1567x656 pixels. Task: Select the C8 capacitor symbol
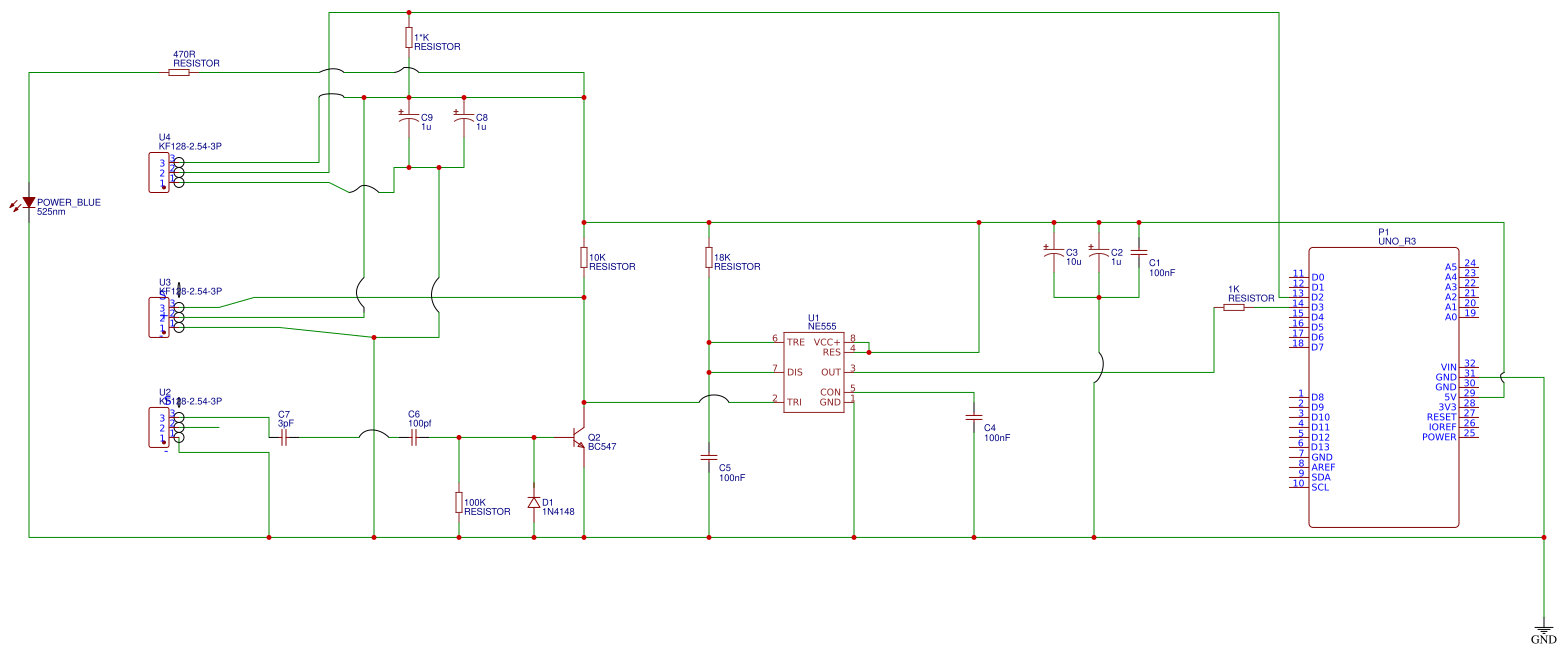point(462,118)
